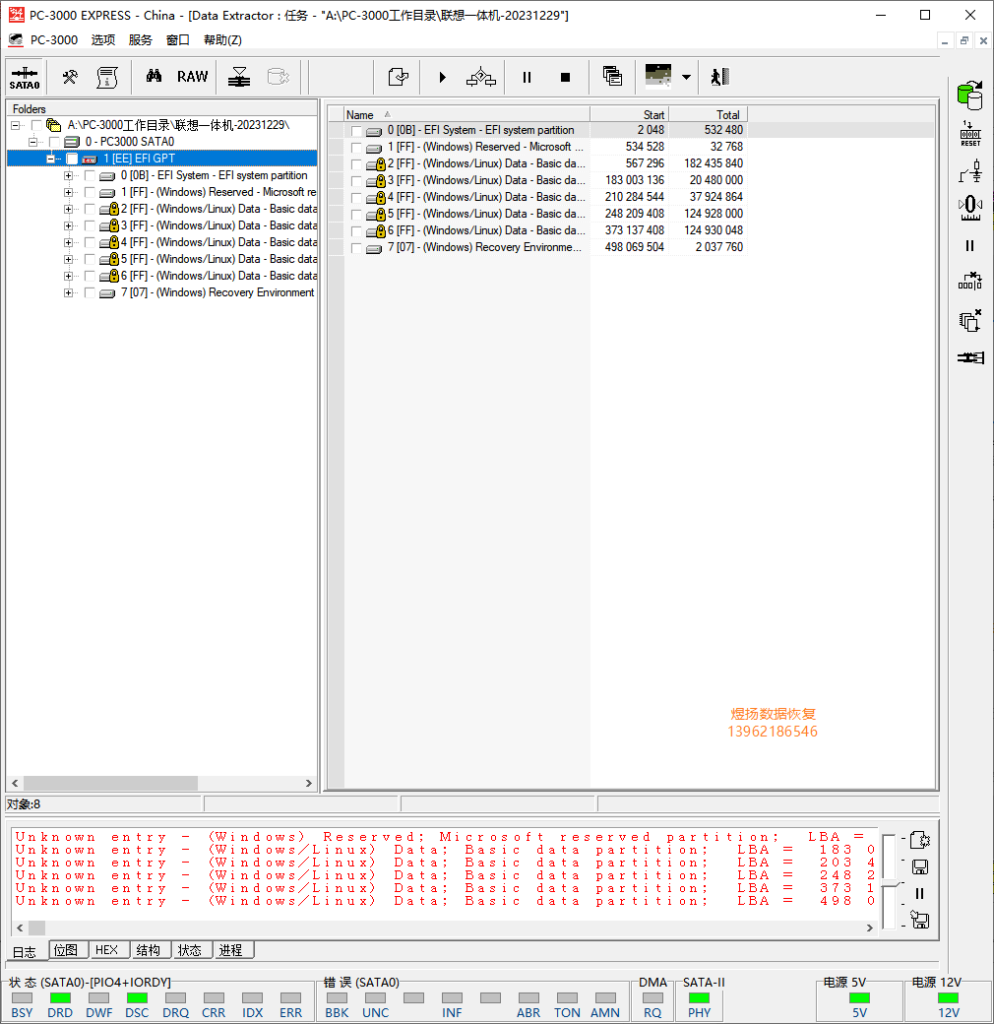Click the vertical slider beside the log
The image size is (994, 1024).
click(x=889, y=881)
